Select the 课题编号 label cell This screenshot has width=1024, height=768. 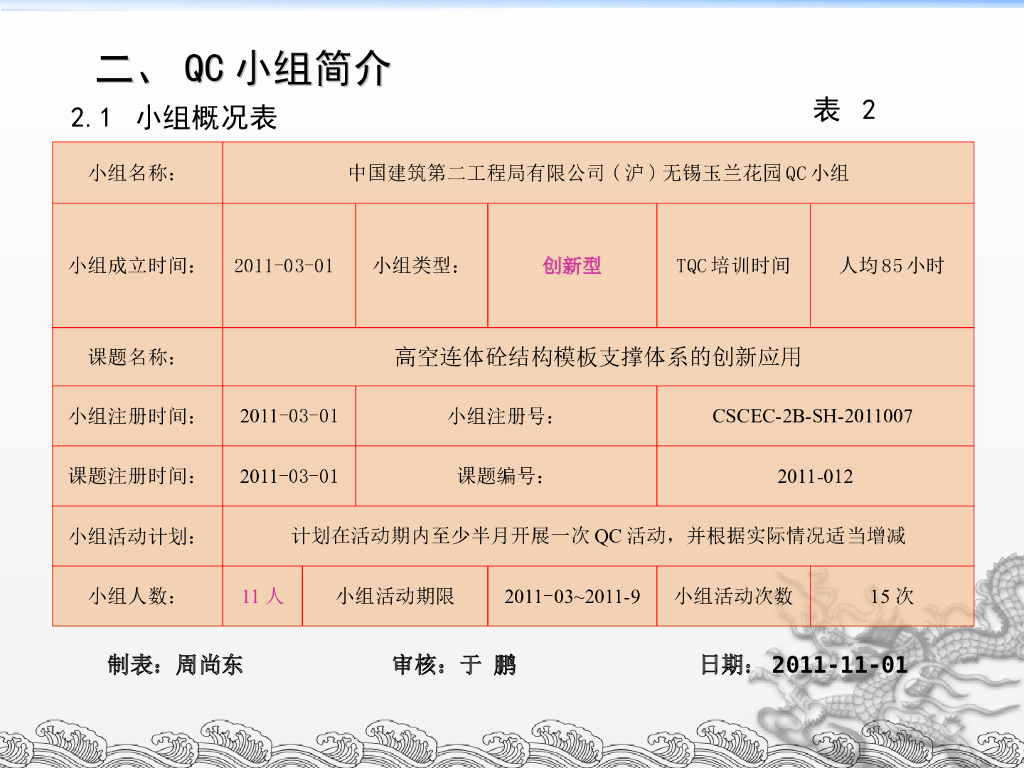click(506, 476)
